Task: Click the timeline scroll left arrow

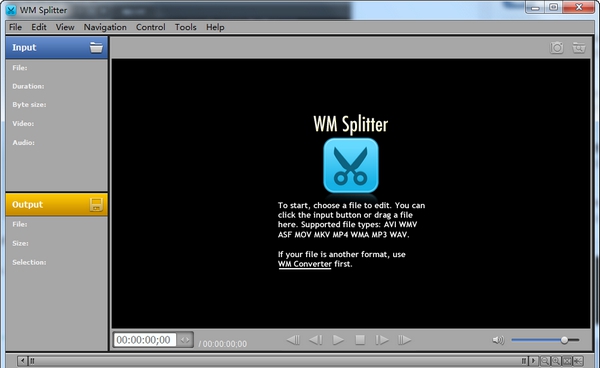Action: (x=23, y=360)
